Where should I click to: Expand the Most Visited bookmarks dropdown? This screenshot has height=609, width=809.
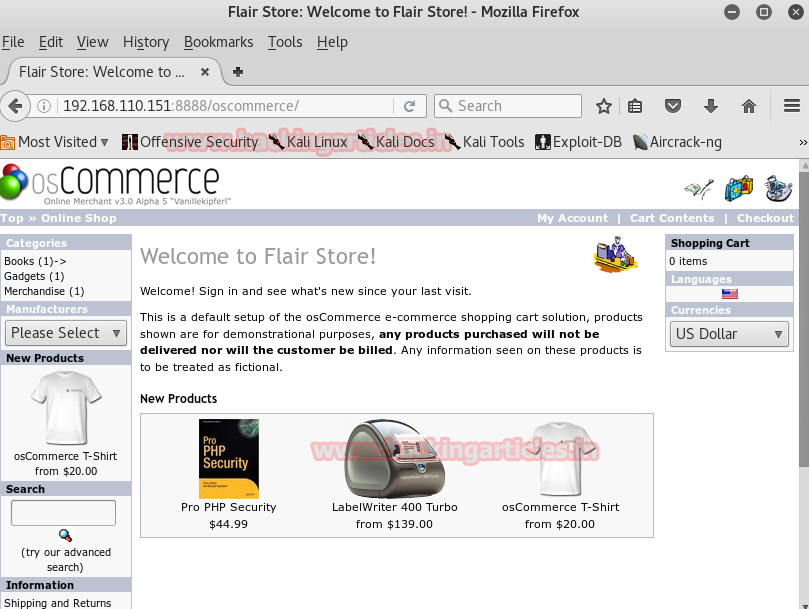(x=54, y=142)
